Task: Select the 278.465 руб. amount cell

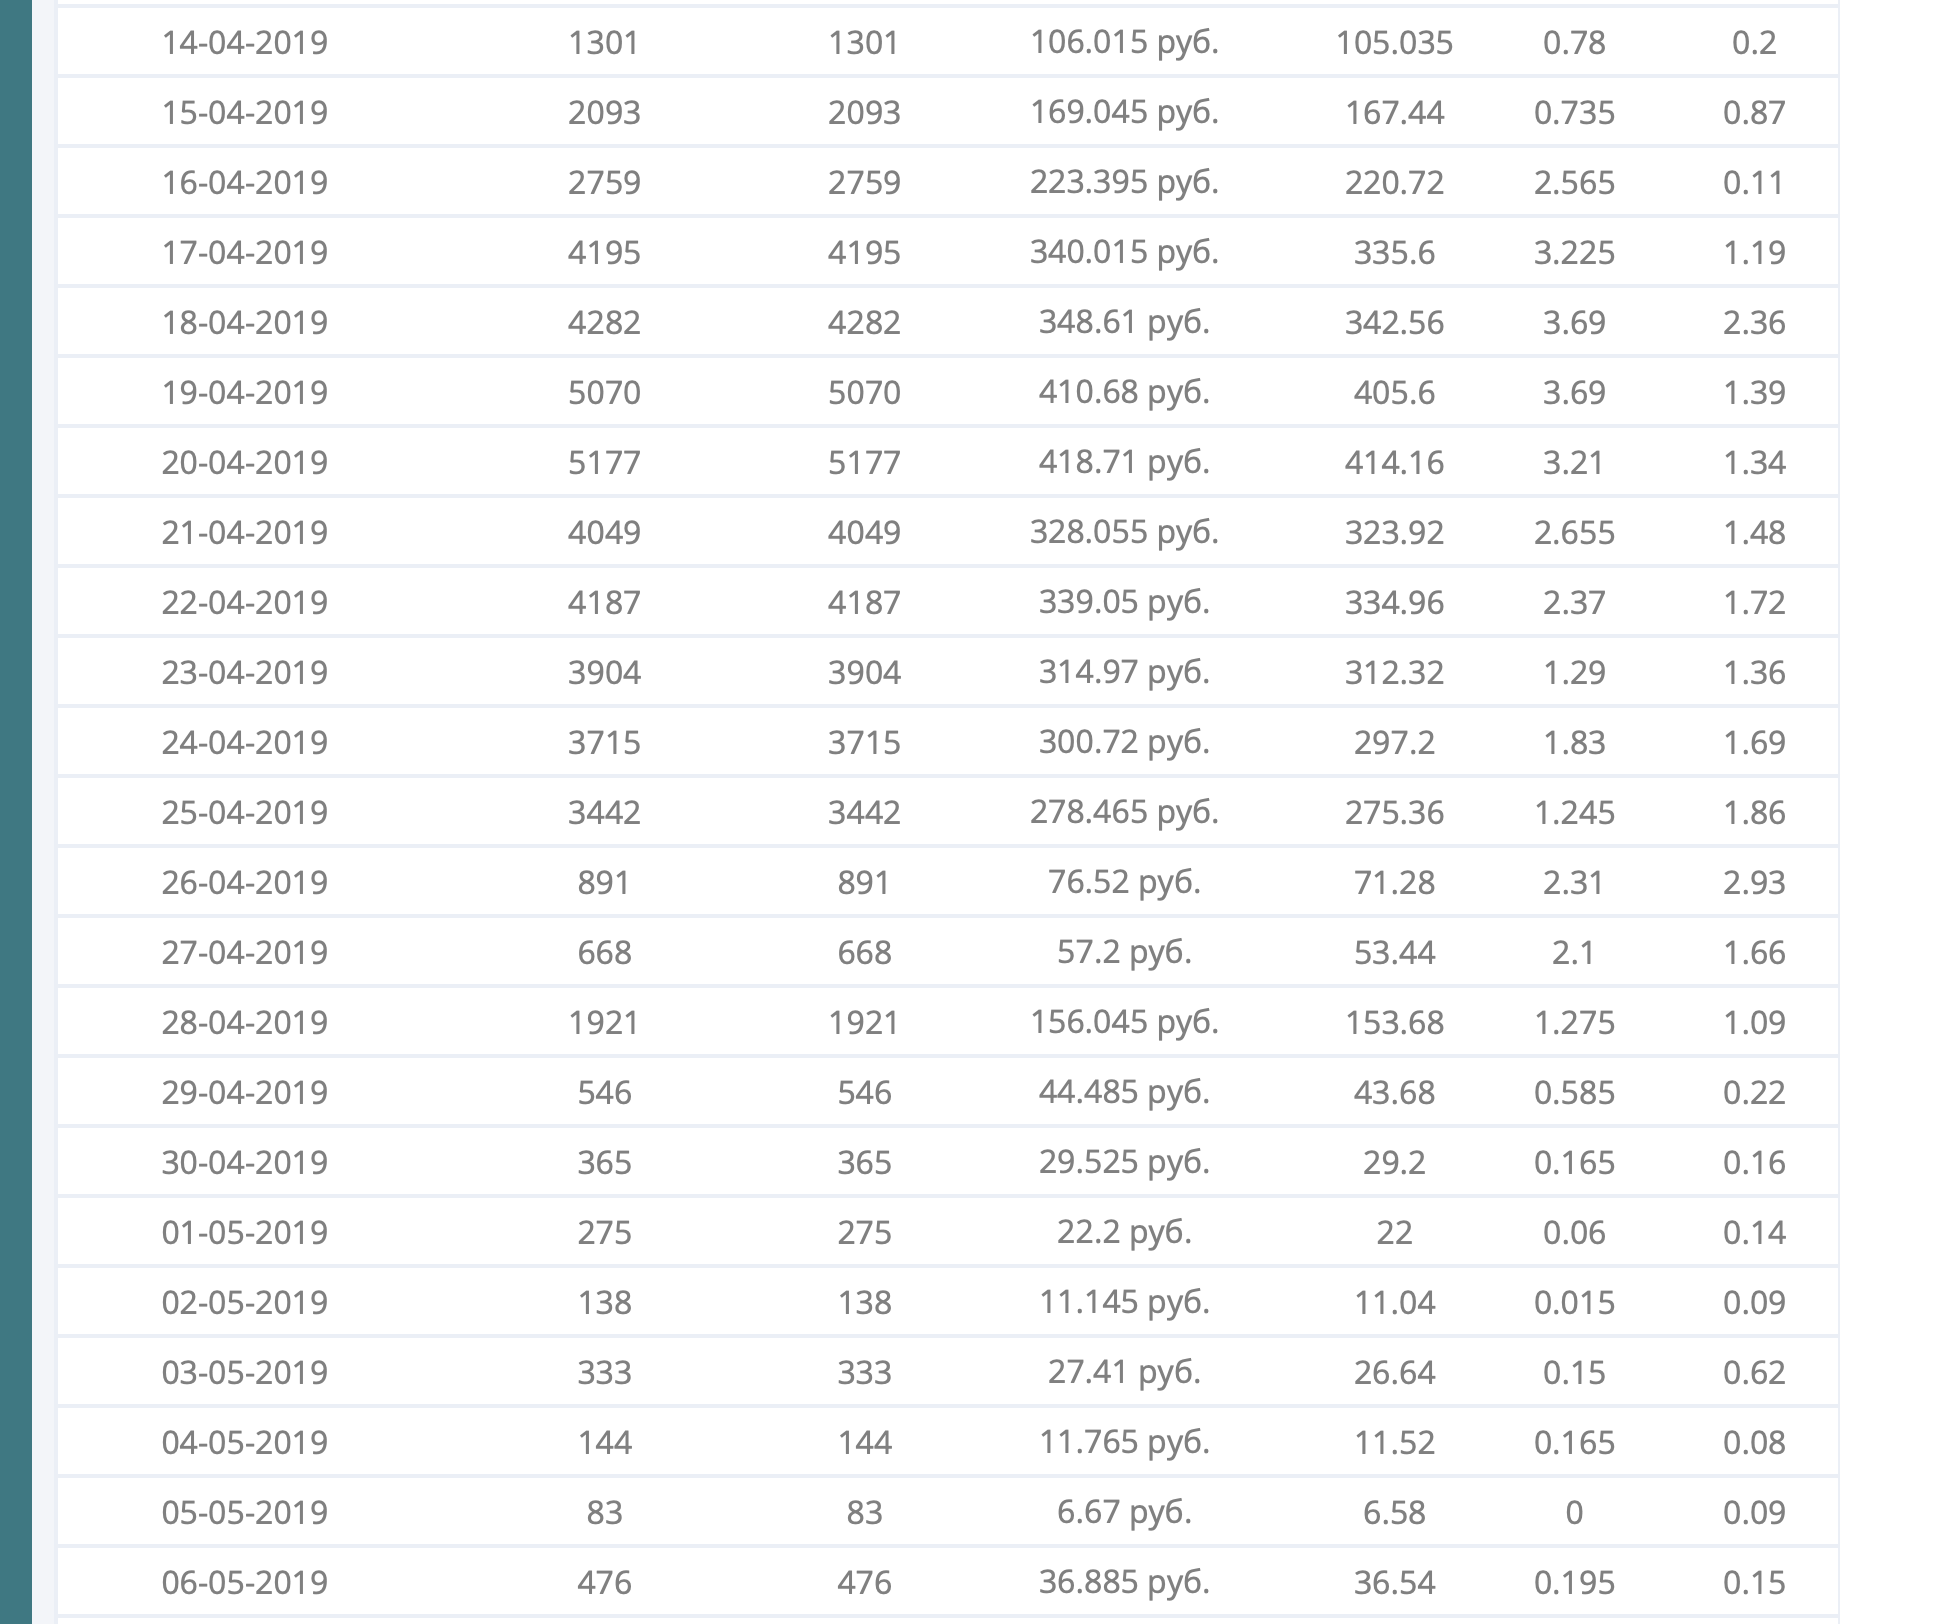Action: tap(1124, 812)
